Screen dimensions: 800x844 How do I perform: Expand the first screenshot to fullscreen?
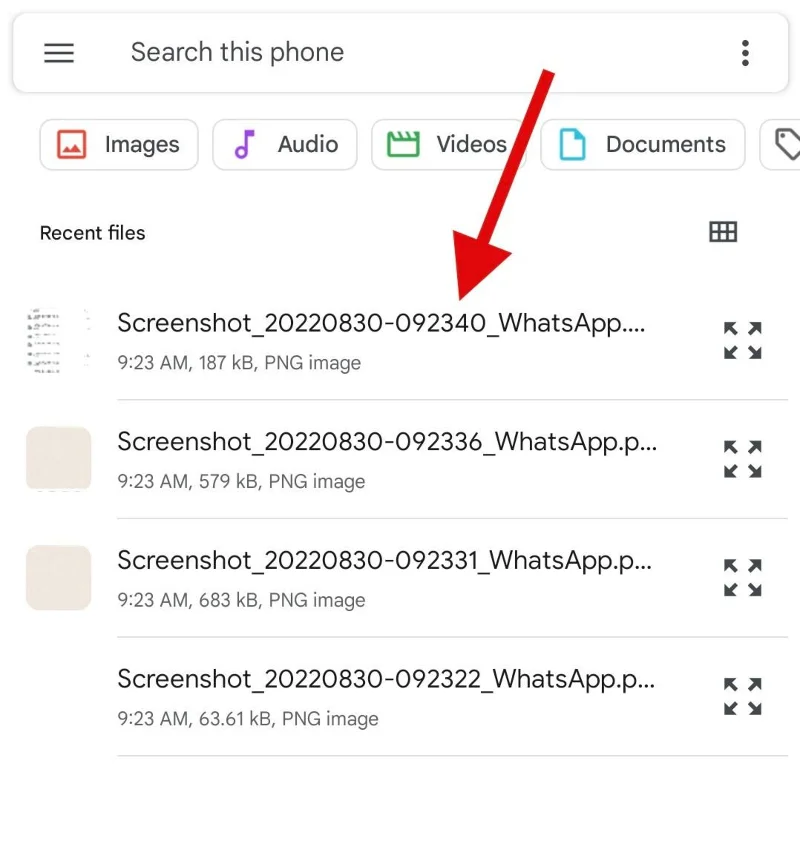tap(742, 340)
